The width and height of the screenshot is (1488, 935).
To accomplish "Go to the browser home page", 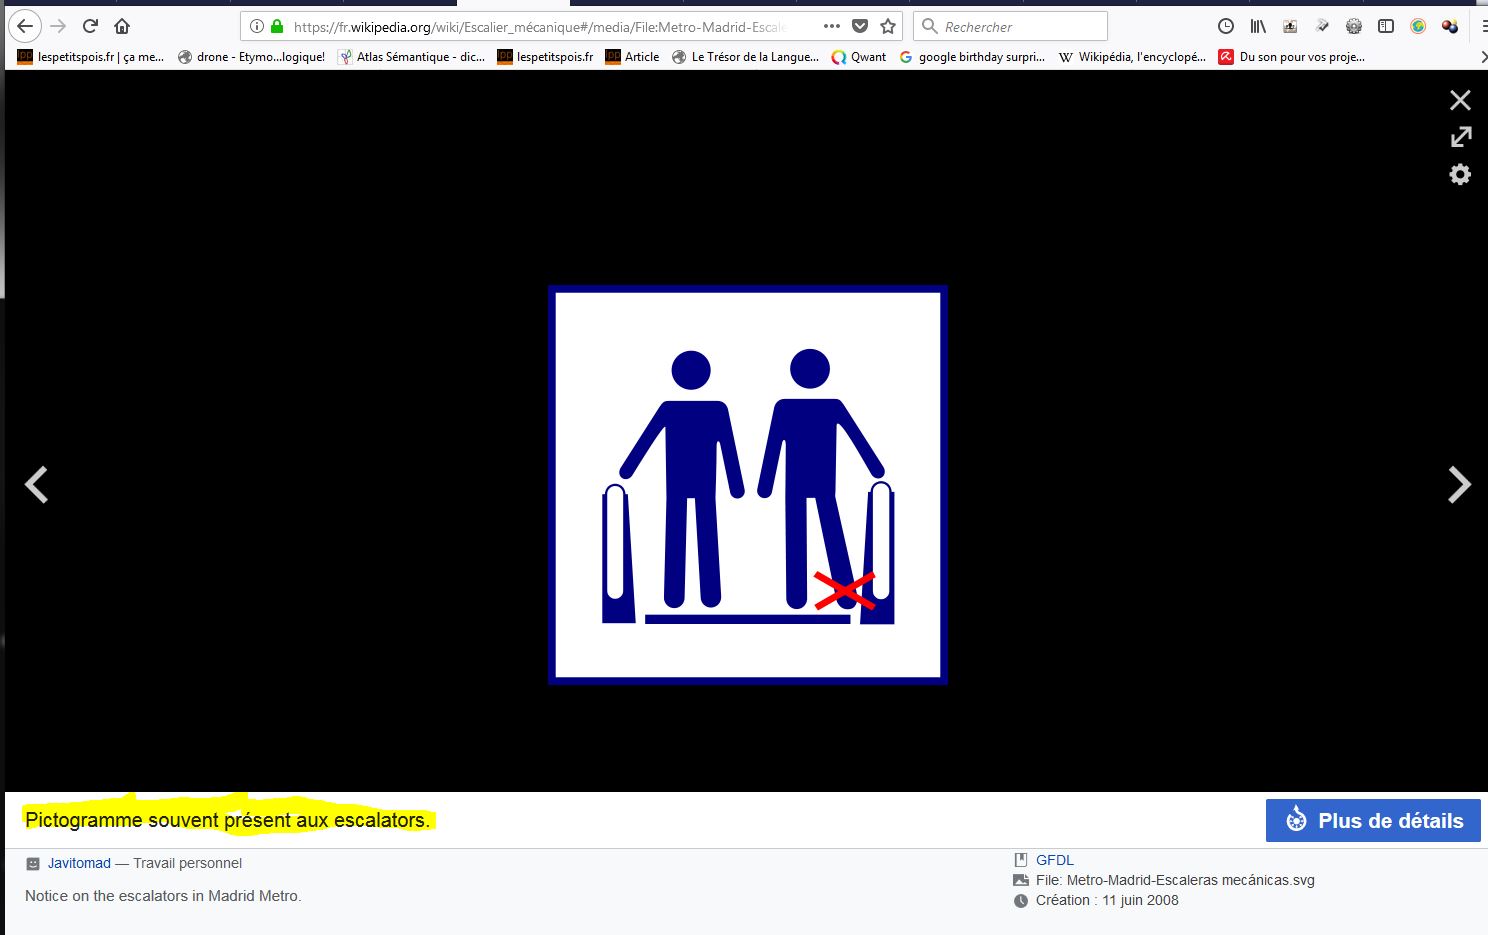I will [x=122, y=26].
